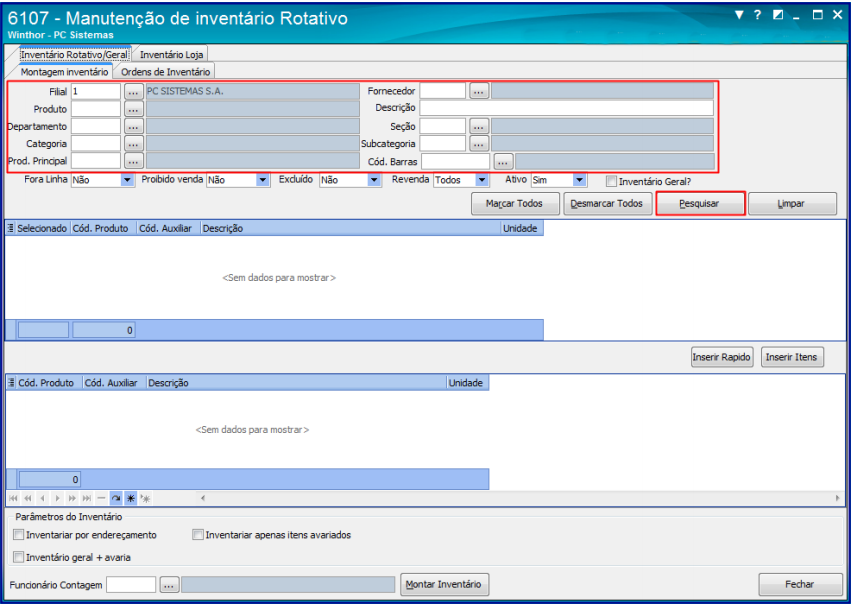This screenshot has width=851, height=605.
Task: Switch to Inventário Loja tab
Action: [172, 55]
